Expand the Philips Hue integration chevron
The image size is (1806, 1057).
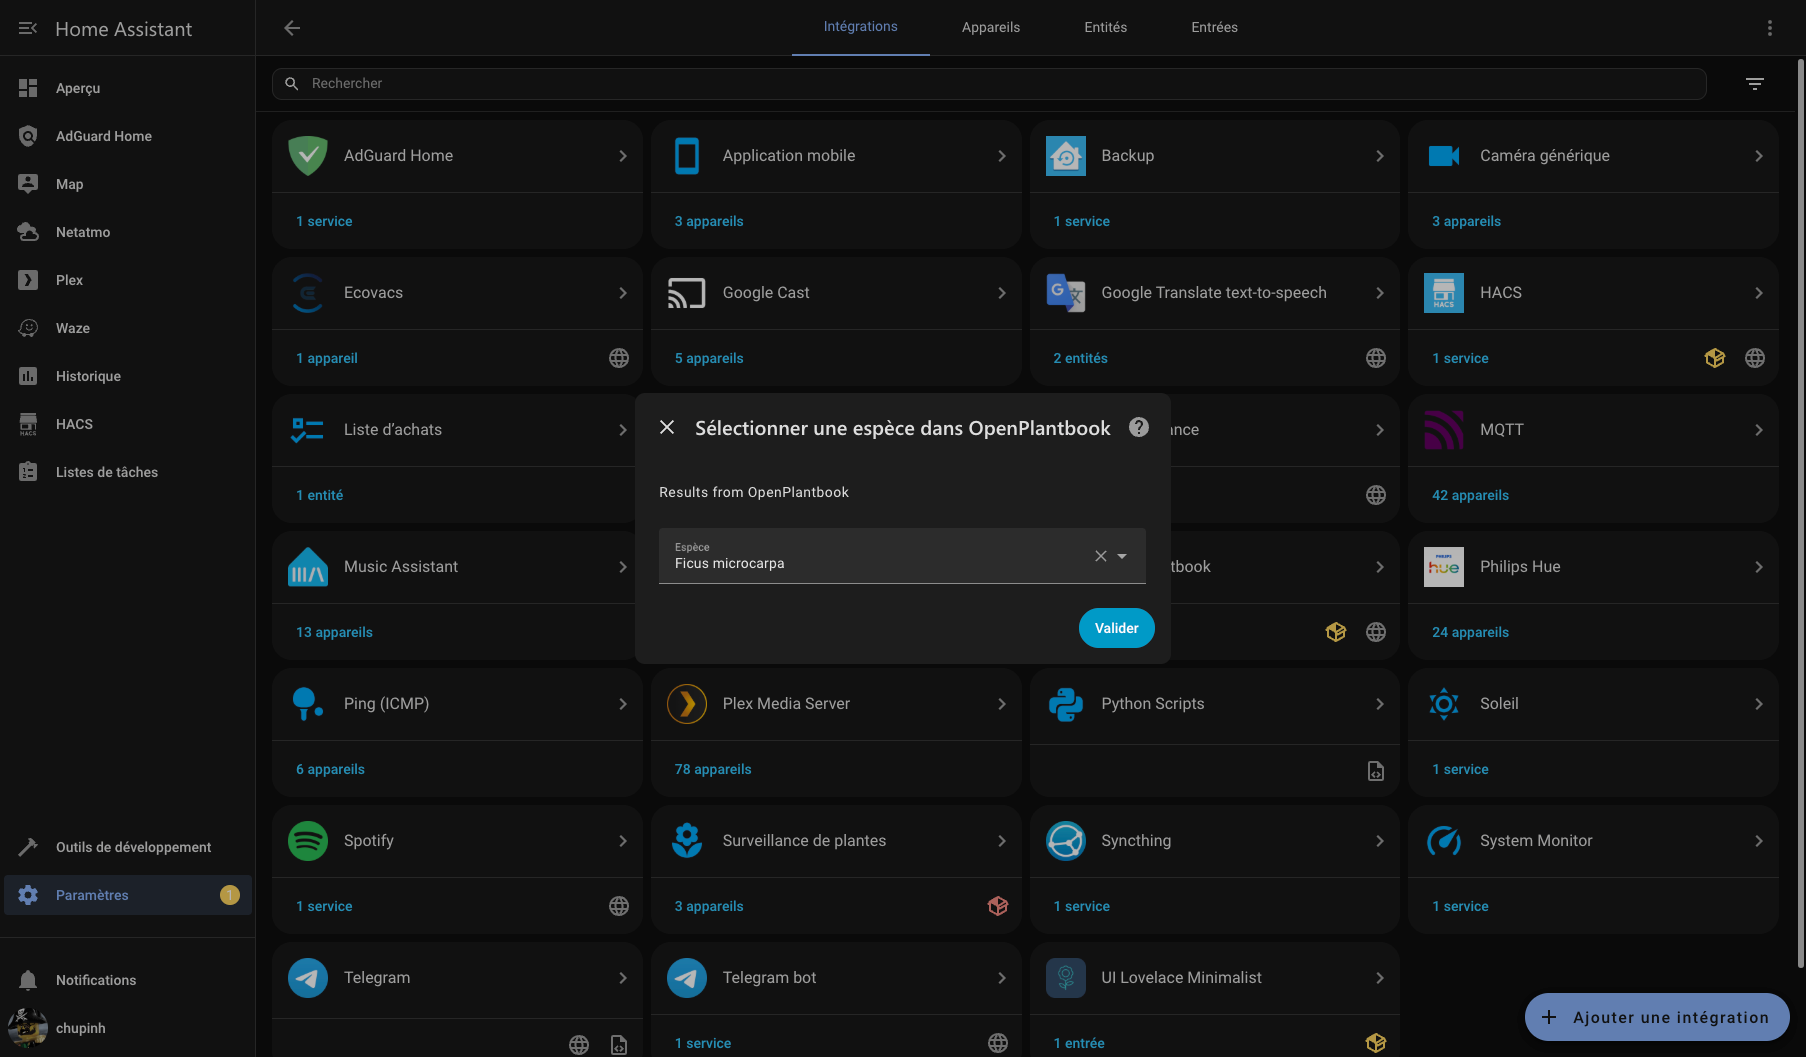tap(1758, 567)
